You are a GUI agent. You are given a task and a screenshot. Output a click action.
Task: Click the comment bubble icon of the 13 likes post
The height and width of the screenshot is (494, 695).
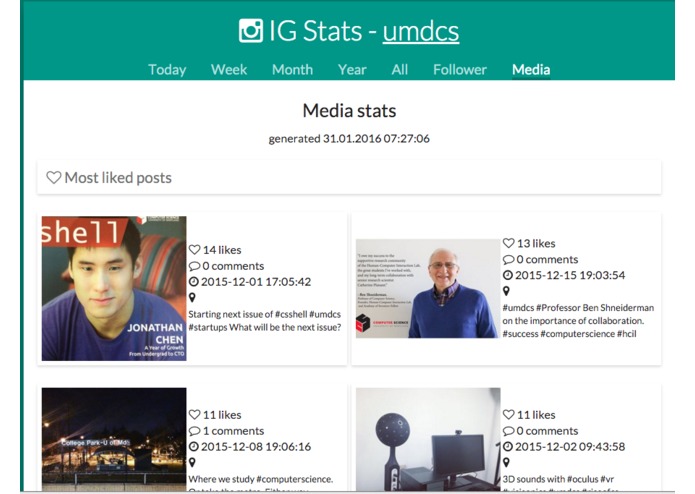[x=508, y=260]
